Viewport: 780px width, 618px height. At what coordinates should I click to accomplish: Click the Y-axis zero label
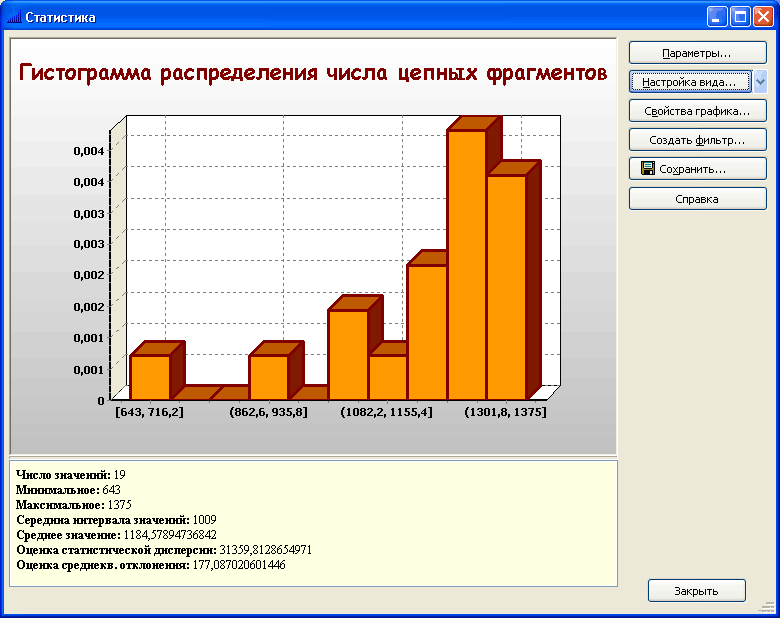pos(101,401)
